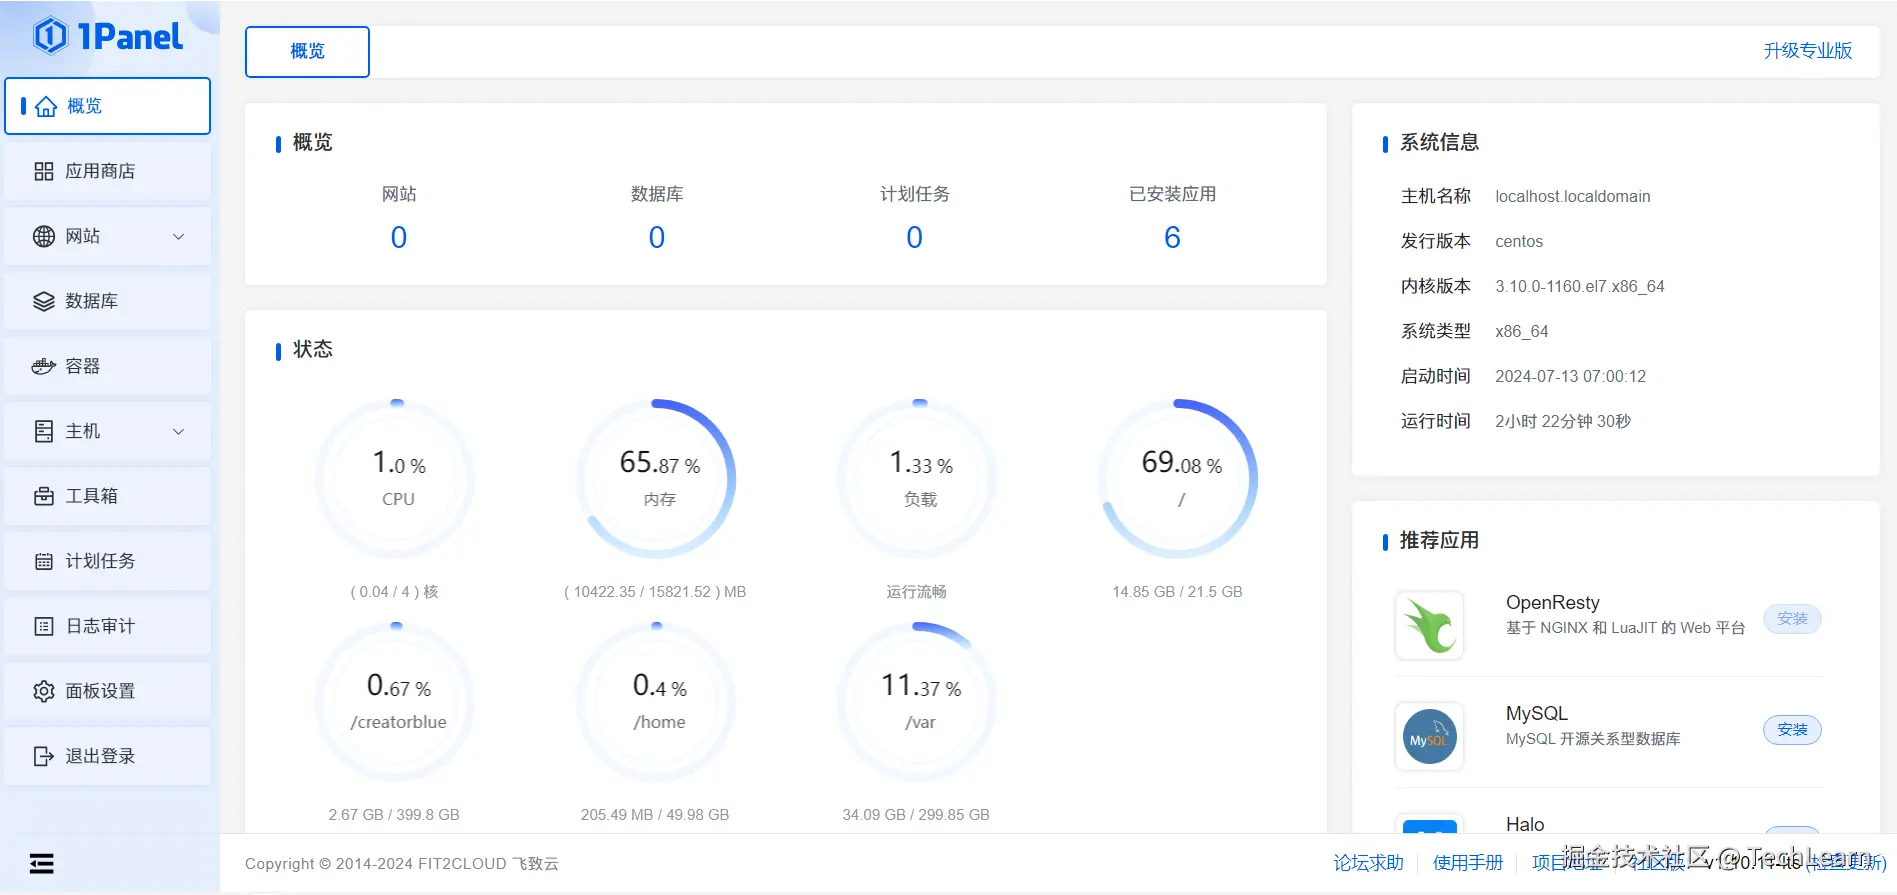Image resolution: width=1897 pixels, height=895 pixels.
Task: Click boot time 2024-07-13 07:00:12
Action: (1571, 376)
